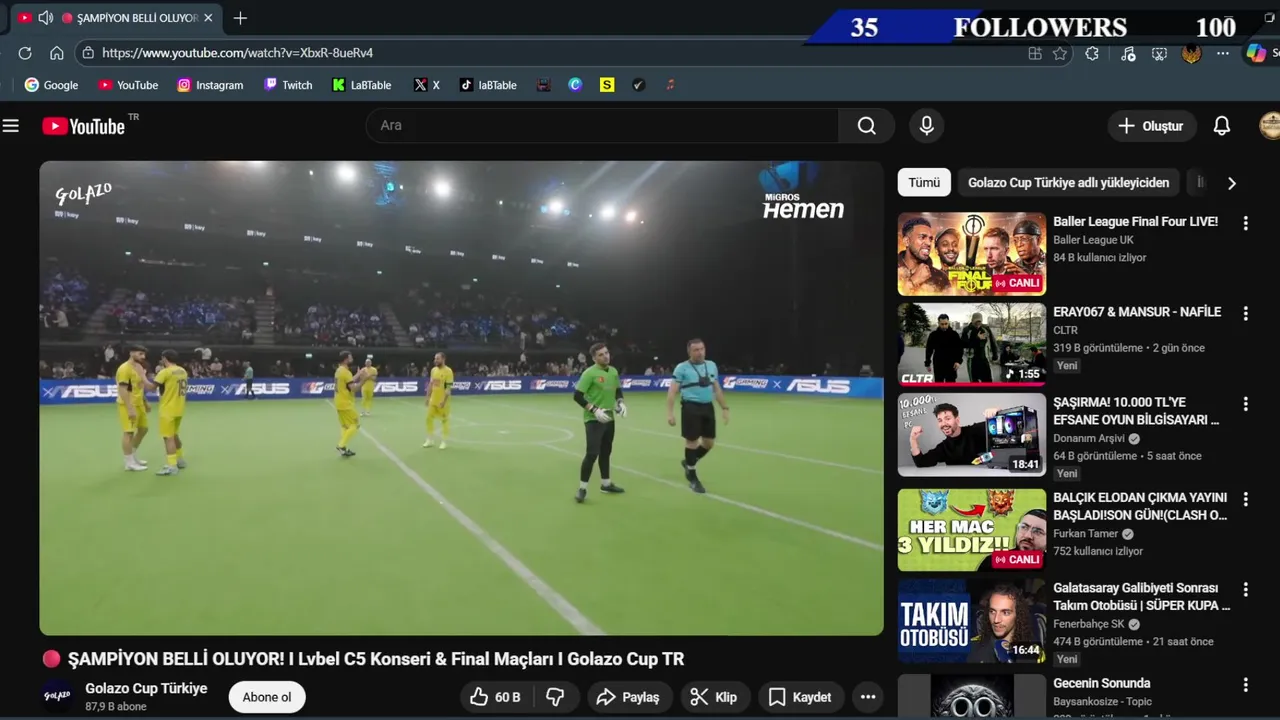
Task: Open the X bookmark
Action: coord(427,85)
